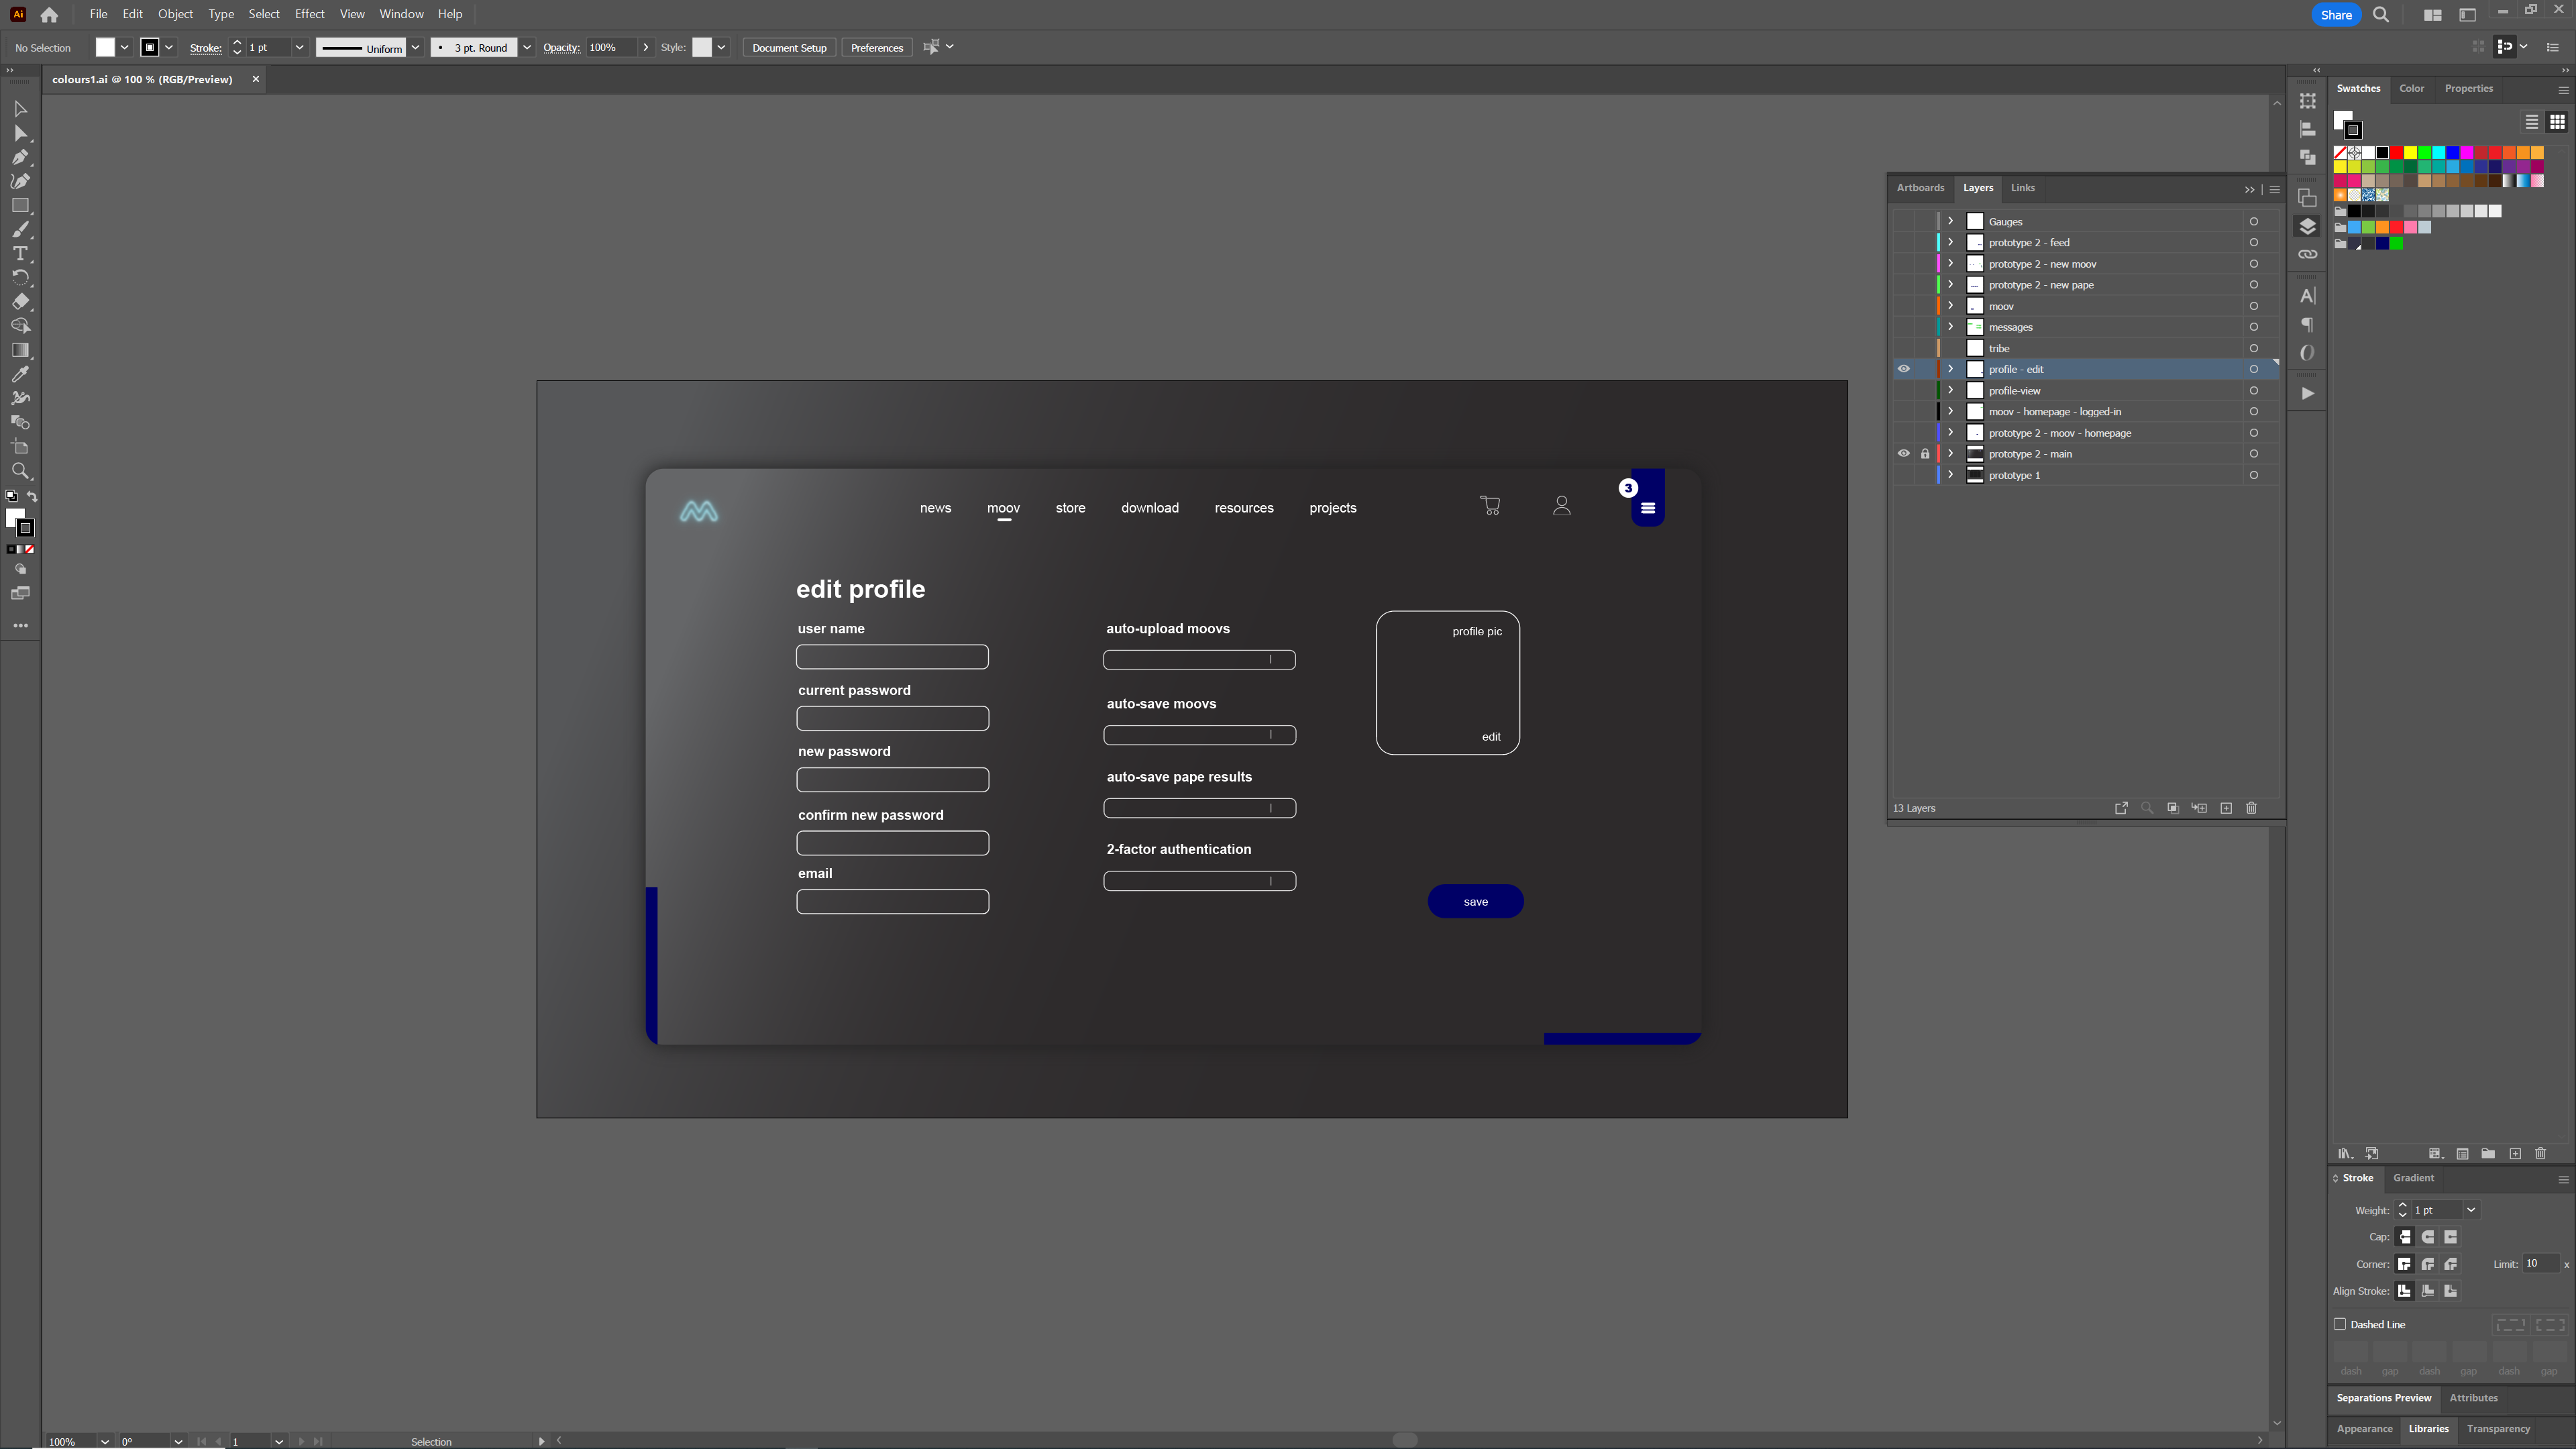Toggle visibility of profile - edit layer
The height and width of the screenshot is (1449, 2576).
pos(1904,369)
